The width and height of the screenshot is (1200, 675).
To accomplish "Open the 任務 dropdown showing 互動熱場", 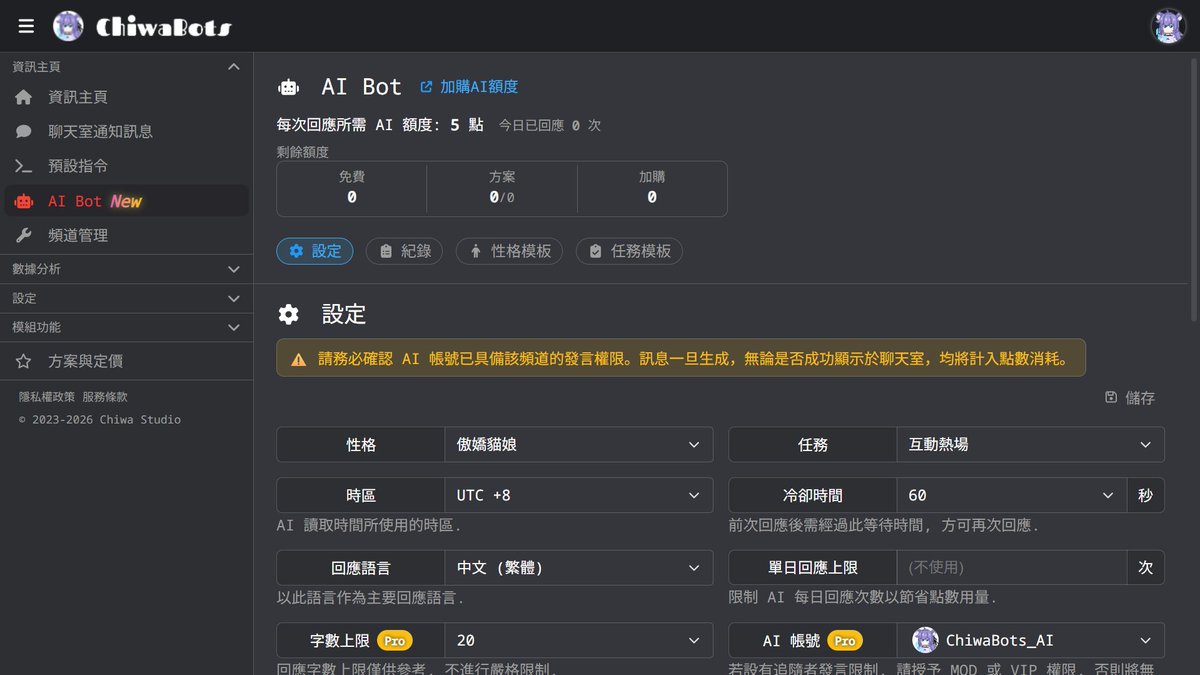I will point(1031,444).
